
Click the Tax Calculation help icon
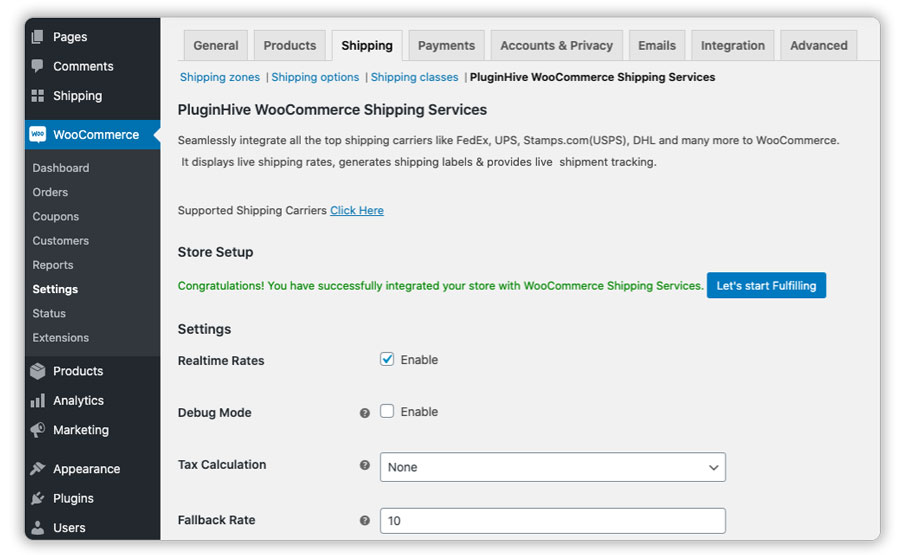(x=364, y=465)
